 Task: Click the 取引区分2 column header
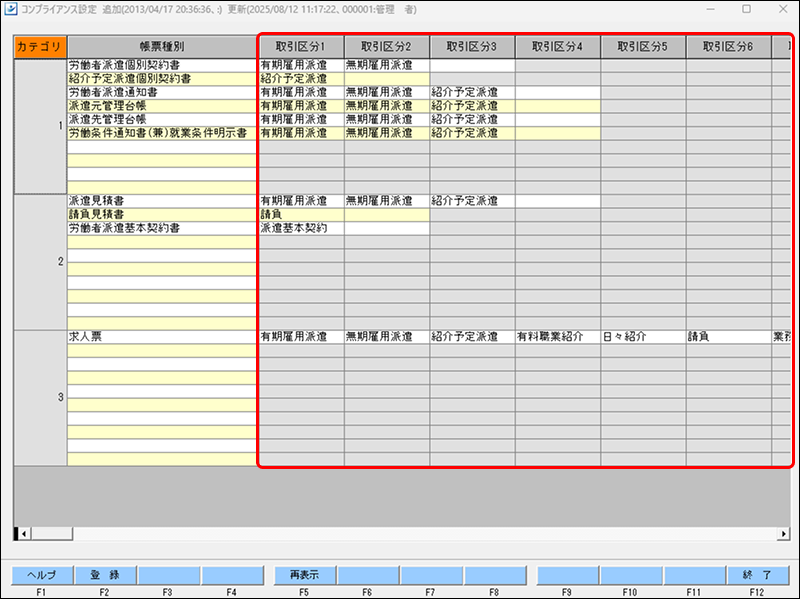pos(387,47)
